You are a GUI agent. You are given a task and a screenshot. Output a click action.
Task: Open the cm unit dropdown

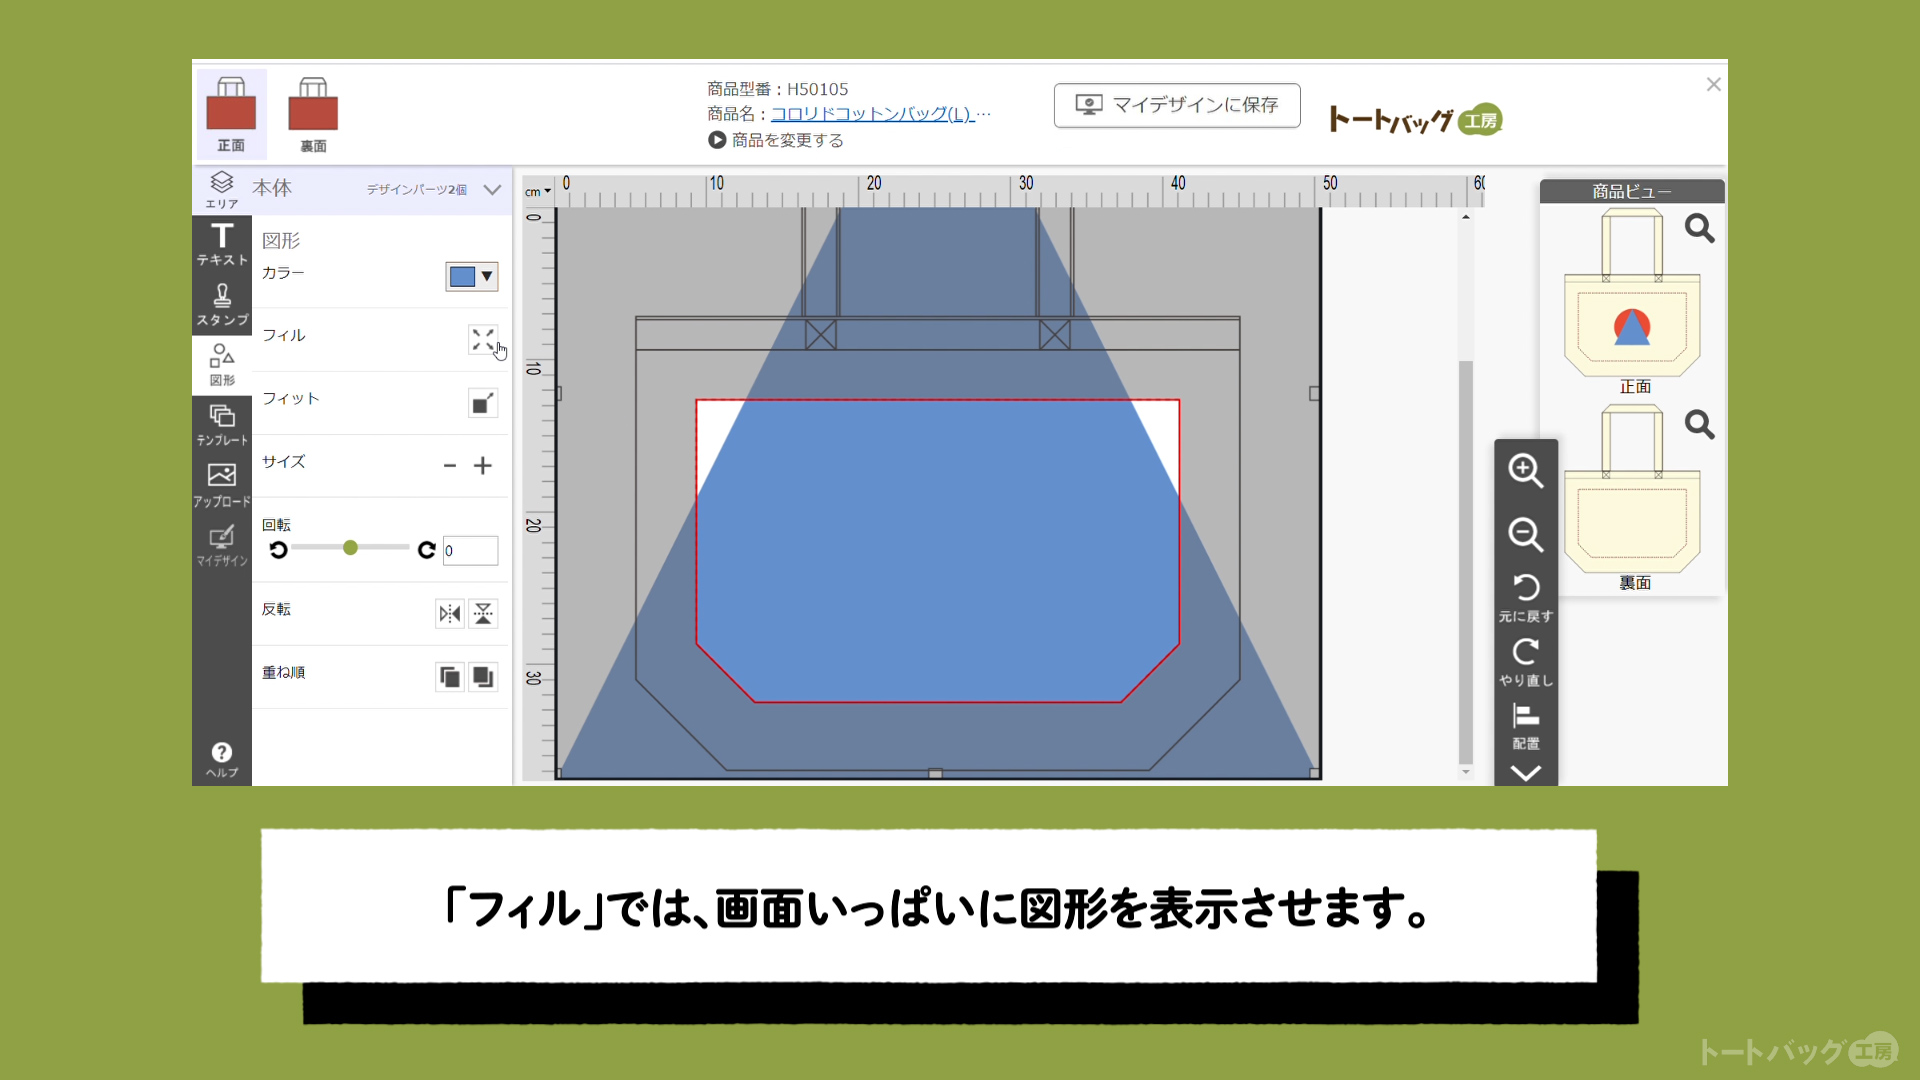(x=538, y=191)
